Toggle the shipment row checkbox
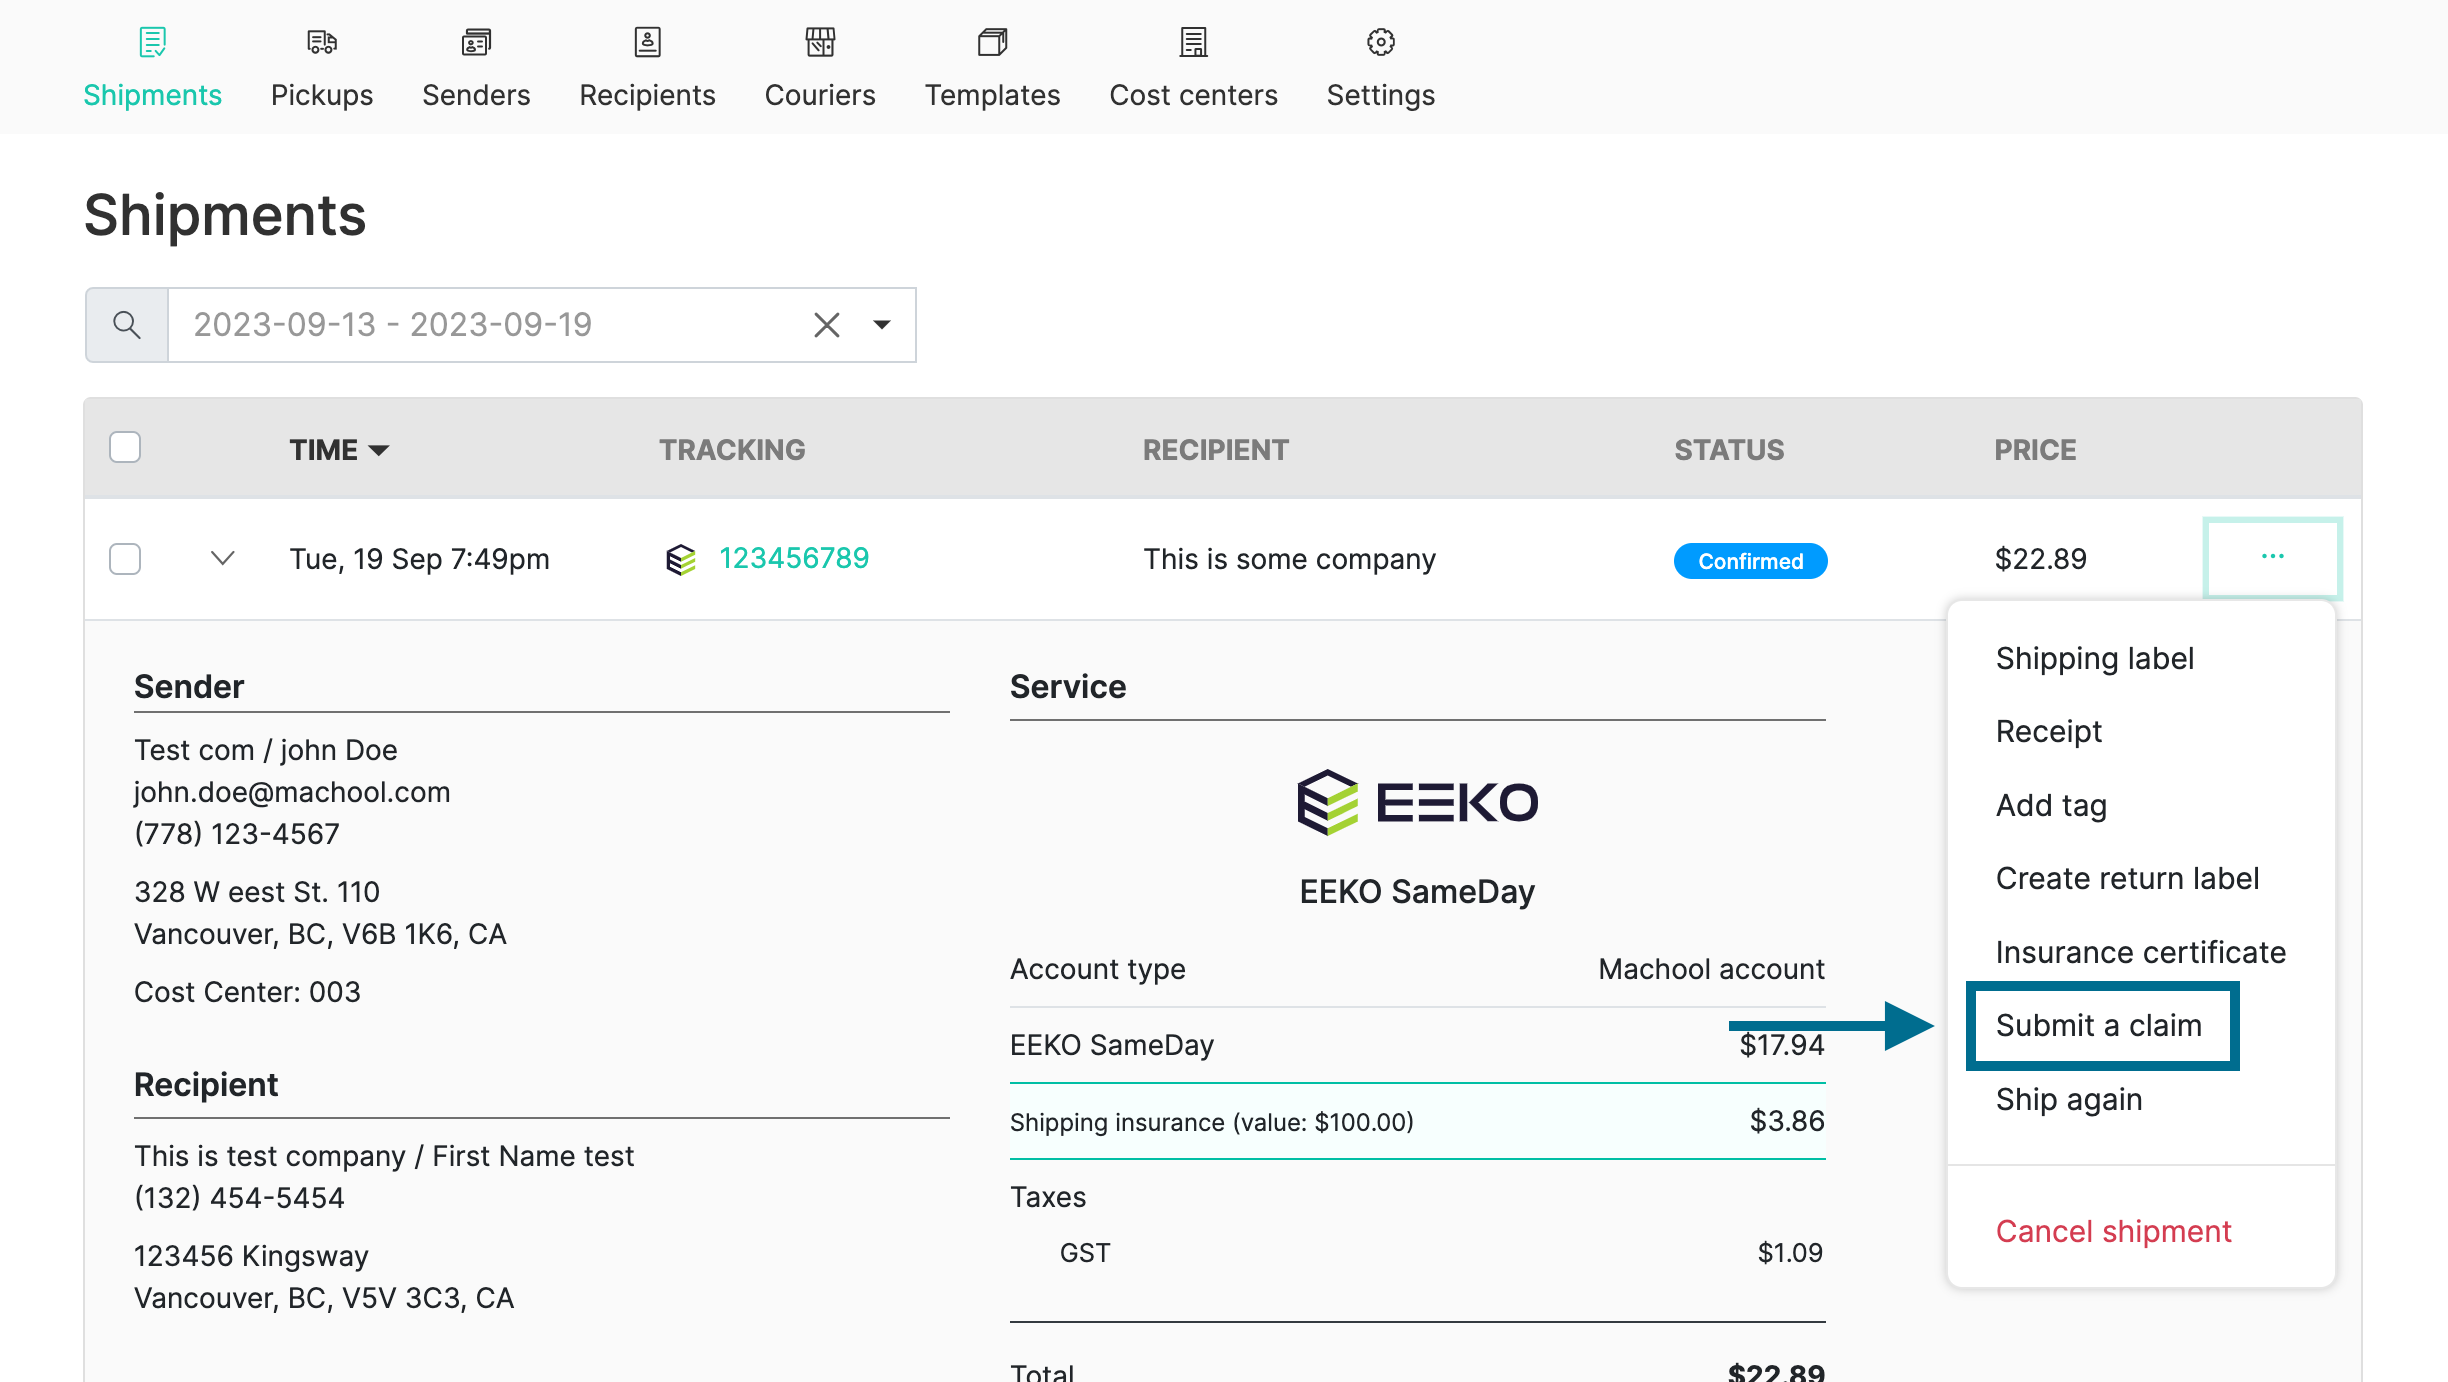The width and height of the screenshot is (2448, 1382). pyautogui.click(x=126, y=560)
